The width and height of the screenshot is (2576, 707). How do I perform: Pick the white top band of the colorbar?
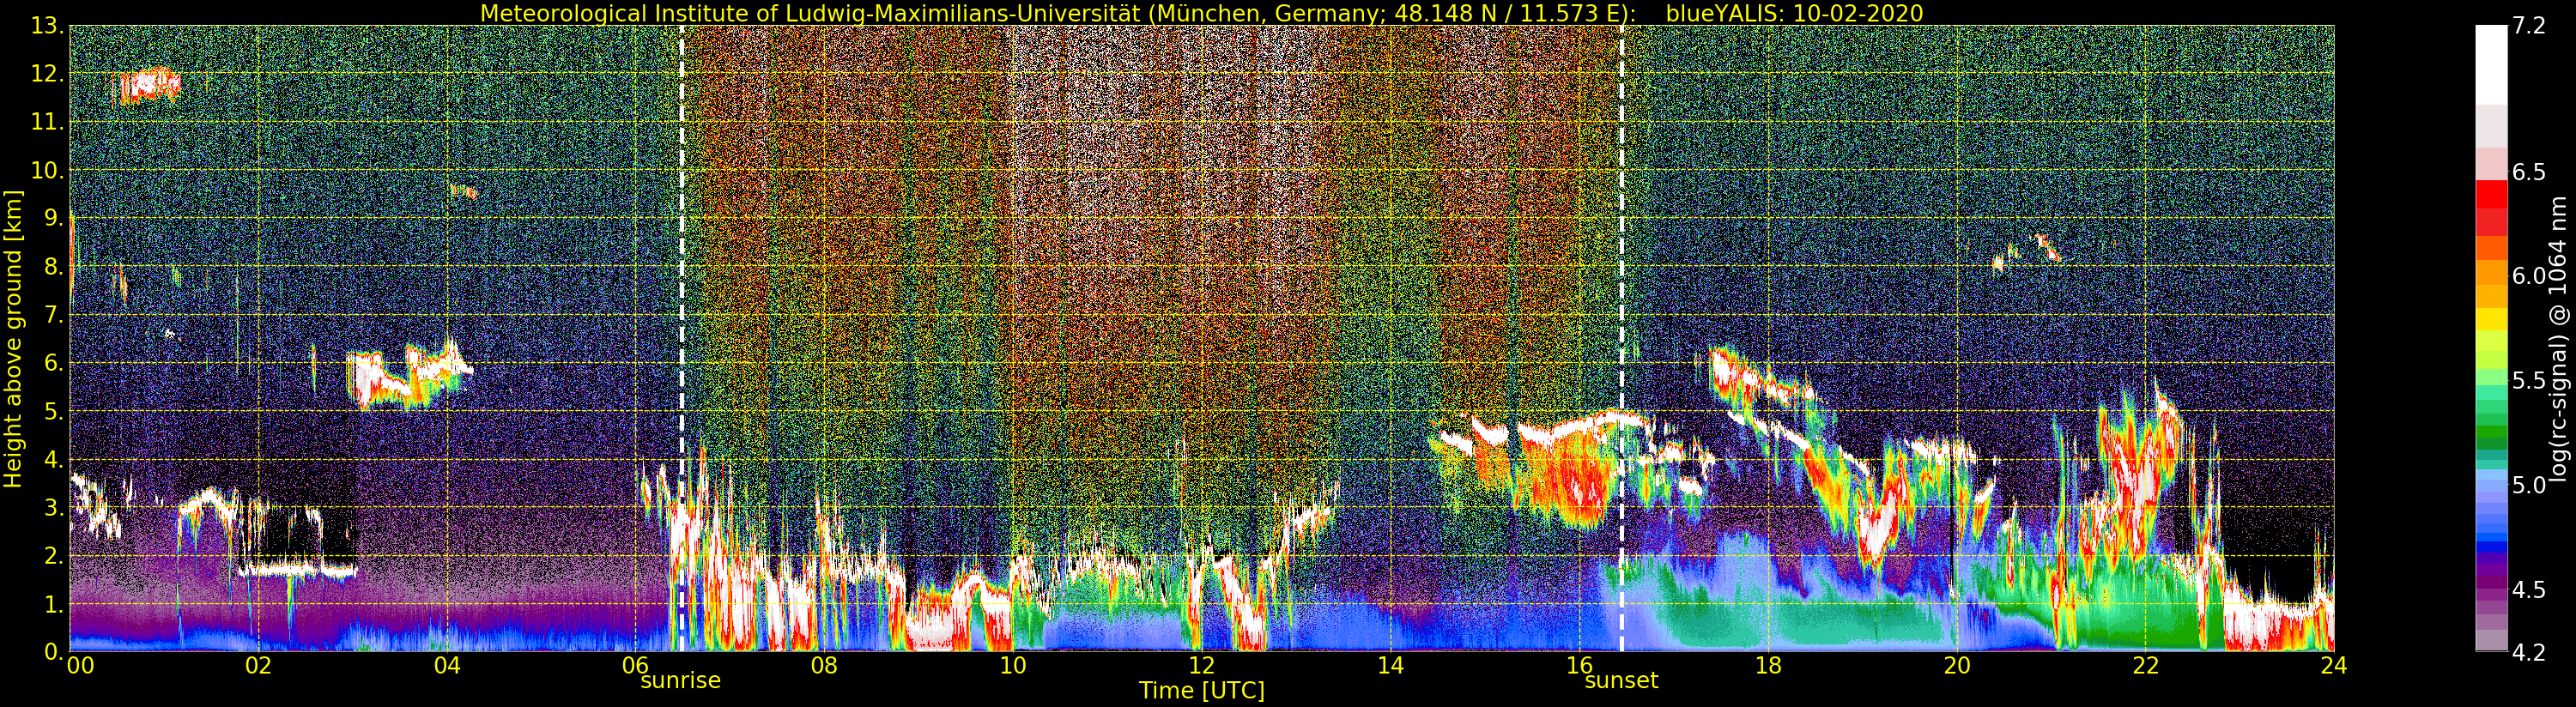pos(2491,65)
